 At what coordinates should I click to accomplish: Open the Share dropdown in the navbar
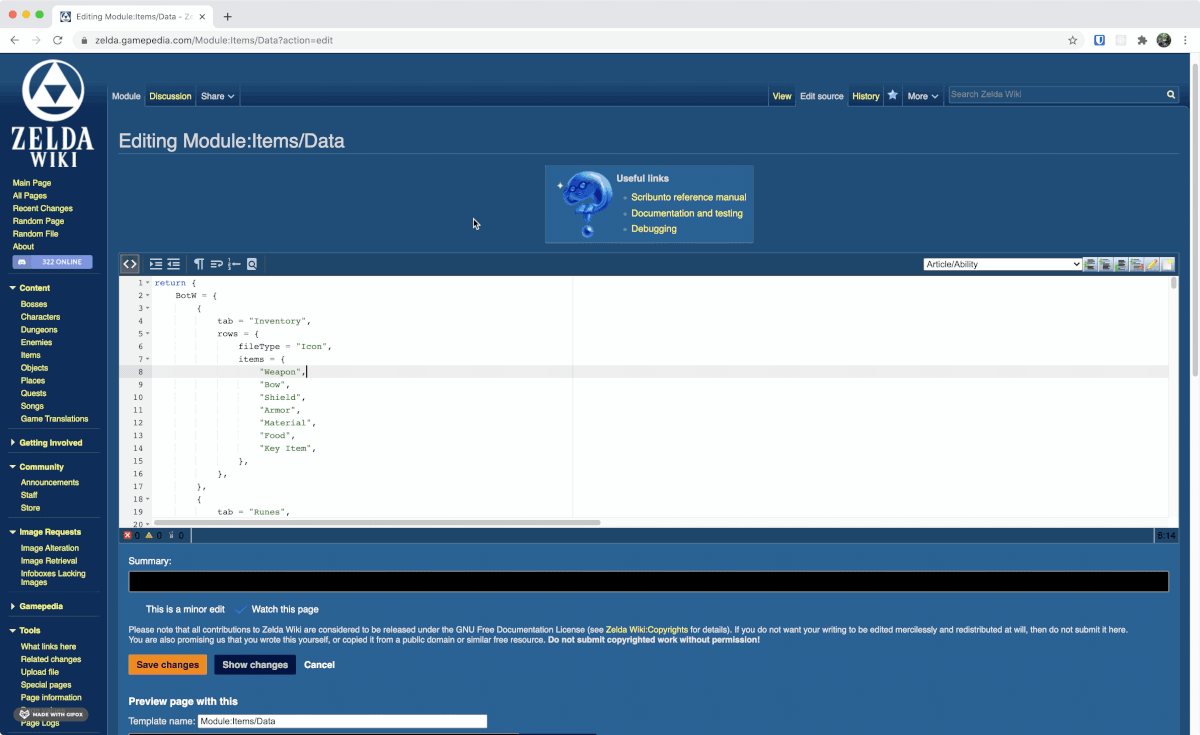pyautogui.click(x=217, y=96)
